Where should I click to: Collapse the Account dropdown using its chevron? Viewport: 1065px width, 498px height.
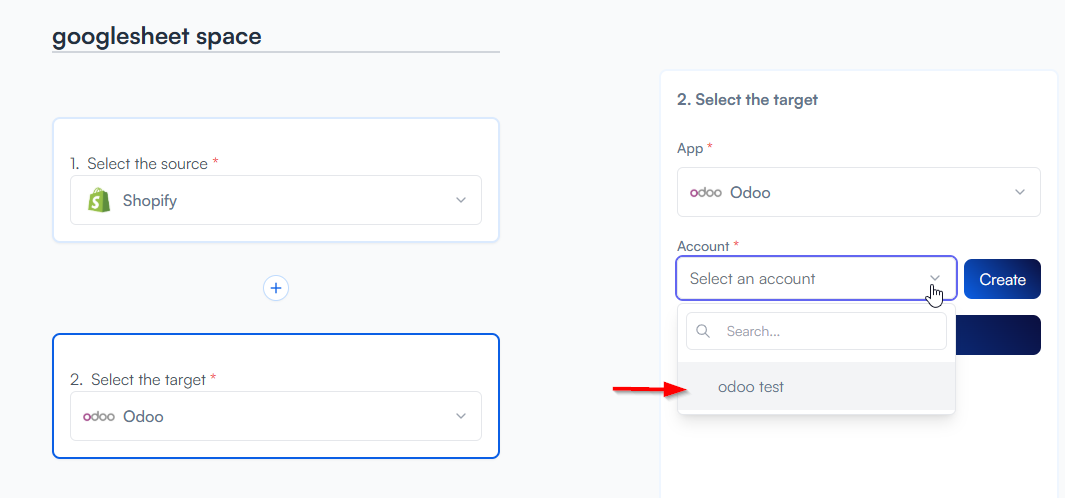935,279
